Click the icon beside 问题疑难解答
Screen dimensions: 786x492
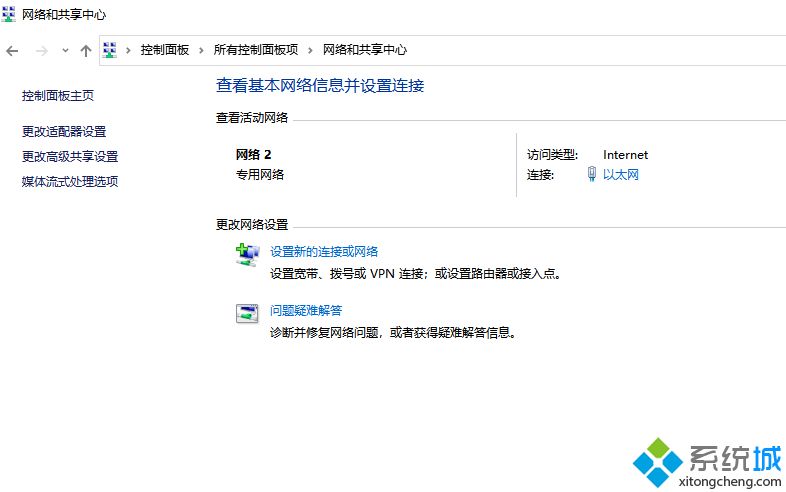click(247, 313)
